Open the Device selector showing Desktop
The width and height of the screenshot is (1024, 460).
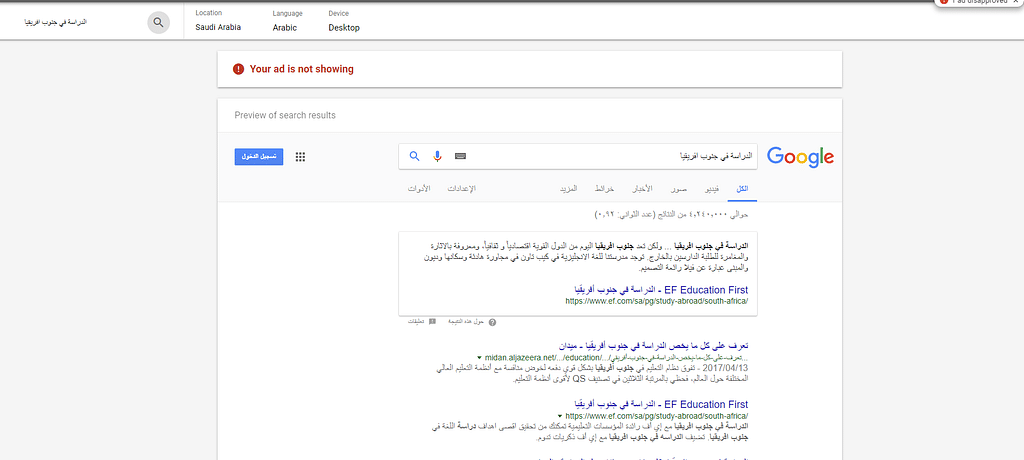pyautogui.click(x=343, y=21)
